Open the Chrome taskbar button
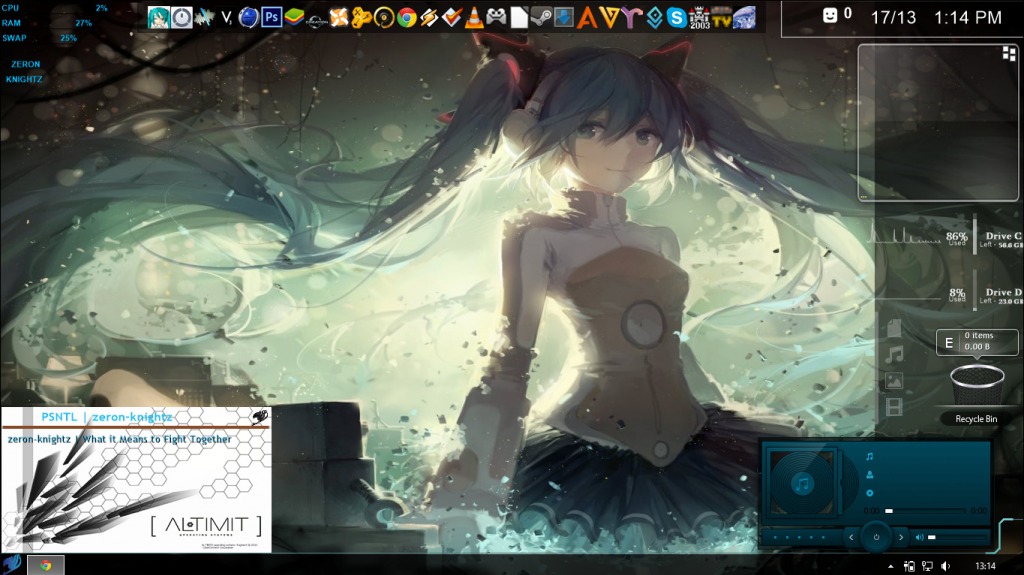Screen dimensions: 1024x575 [46, 565]
